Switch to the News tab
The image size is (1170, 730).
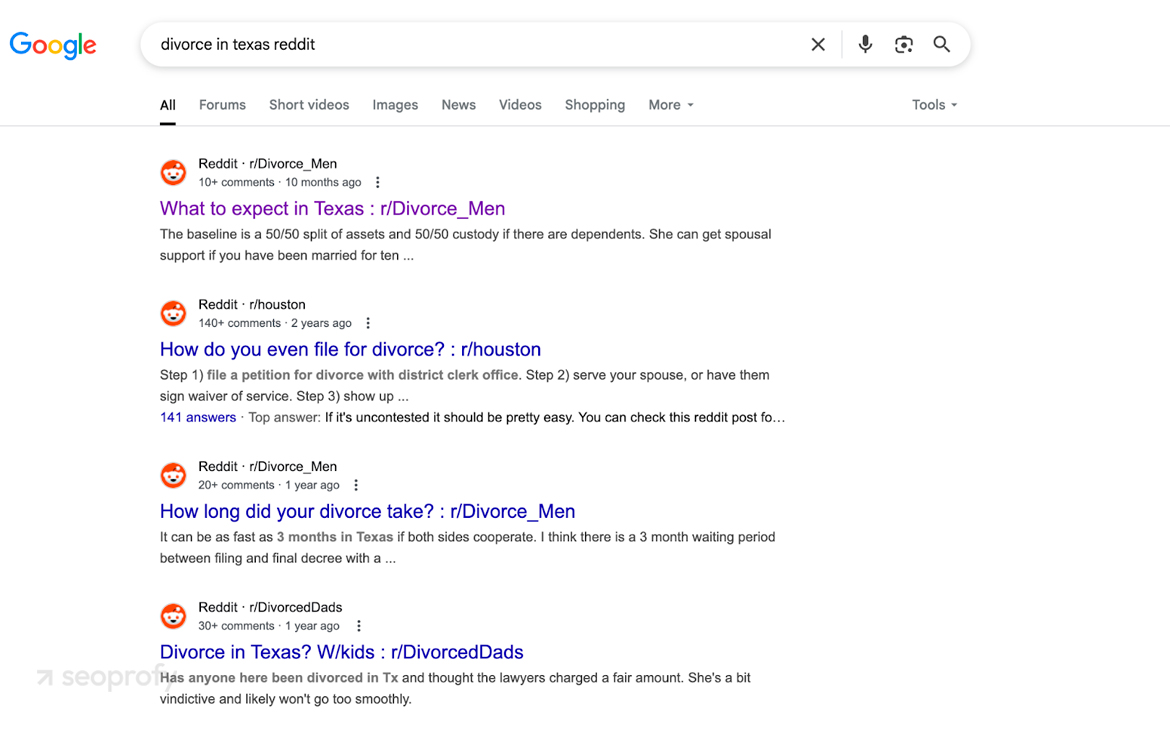coord(458,105)
